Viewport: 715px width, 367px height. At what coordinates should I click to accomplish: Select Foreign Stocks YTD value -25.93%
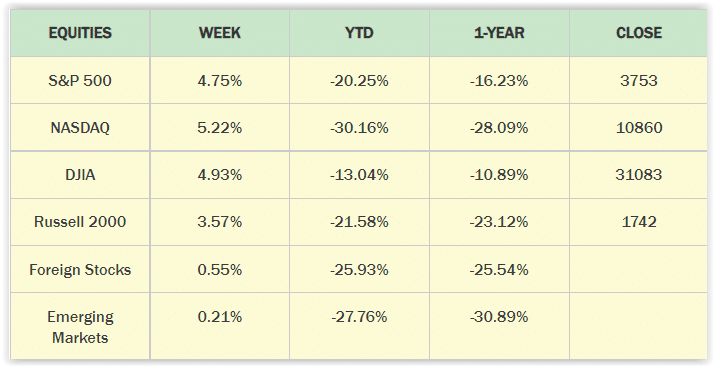coord(359,269)
